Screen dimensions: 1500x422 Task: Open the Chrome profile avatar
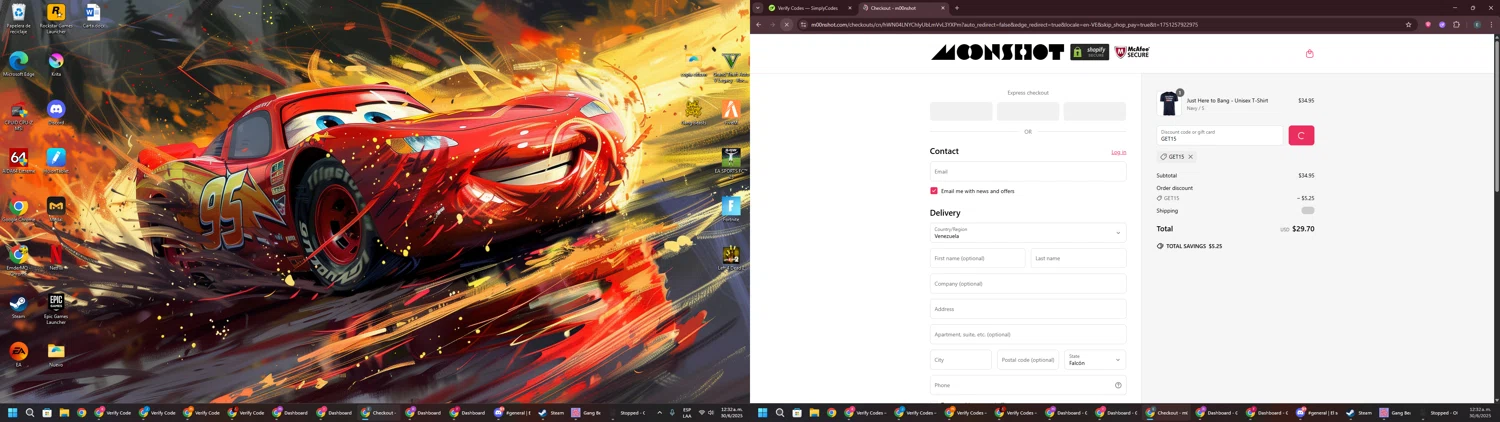click(1476, 25)
